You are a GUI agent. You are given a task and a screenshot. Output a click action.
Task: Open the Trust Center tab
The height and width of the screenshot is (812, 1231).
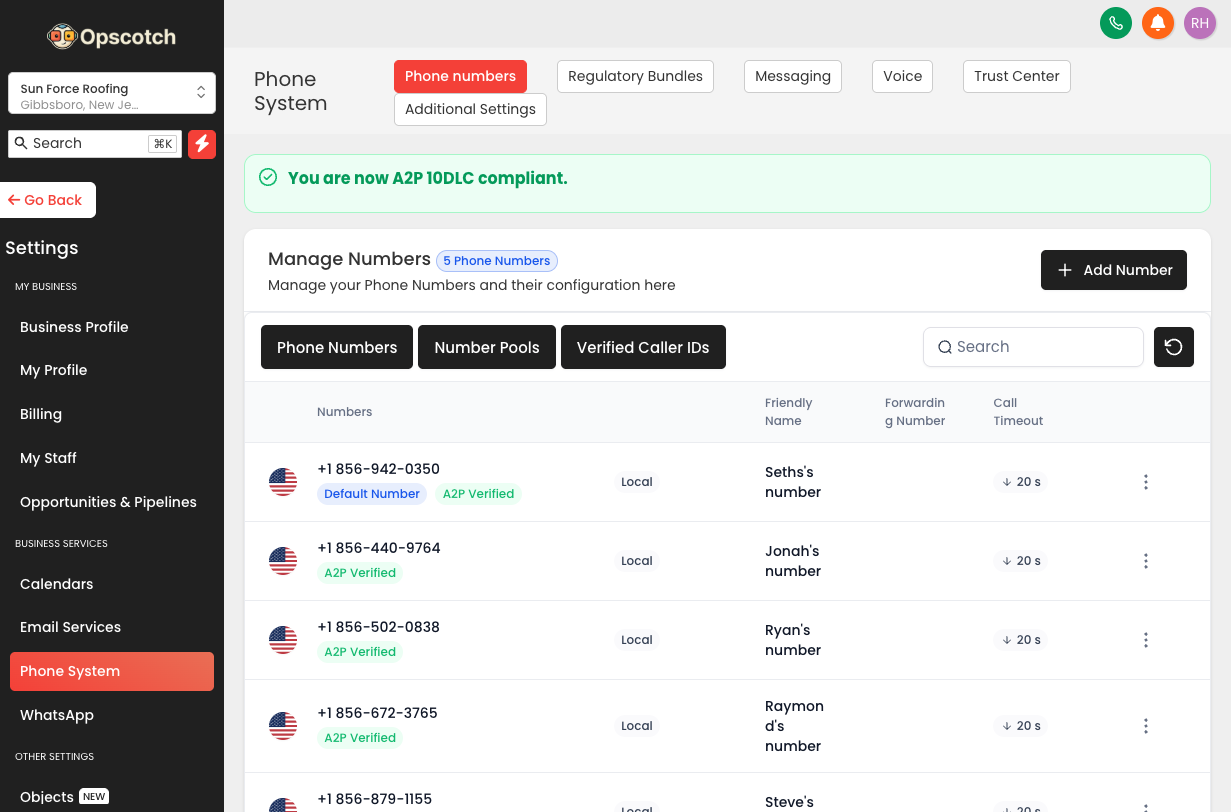click(1016, 77)
